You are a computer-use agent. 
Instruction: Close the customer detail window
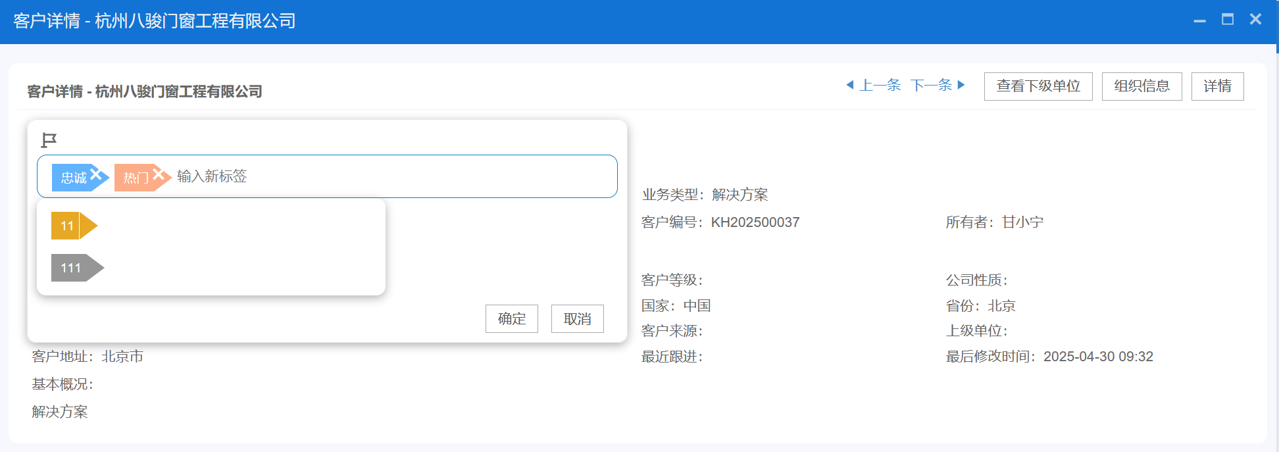(x=1256, y=20)
